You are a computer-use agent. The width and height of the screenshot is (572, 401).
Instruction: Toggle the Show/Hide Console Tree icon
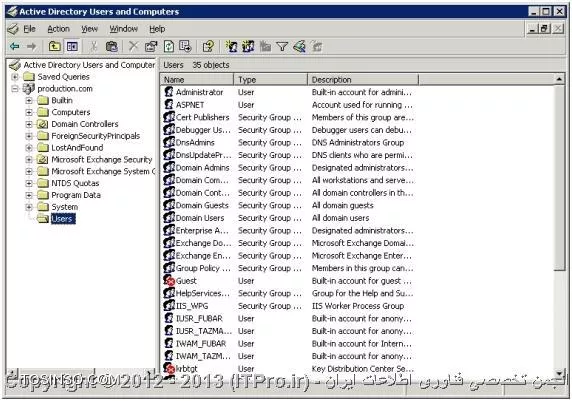tap(72, 46)
